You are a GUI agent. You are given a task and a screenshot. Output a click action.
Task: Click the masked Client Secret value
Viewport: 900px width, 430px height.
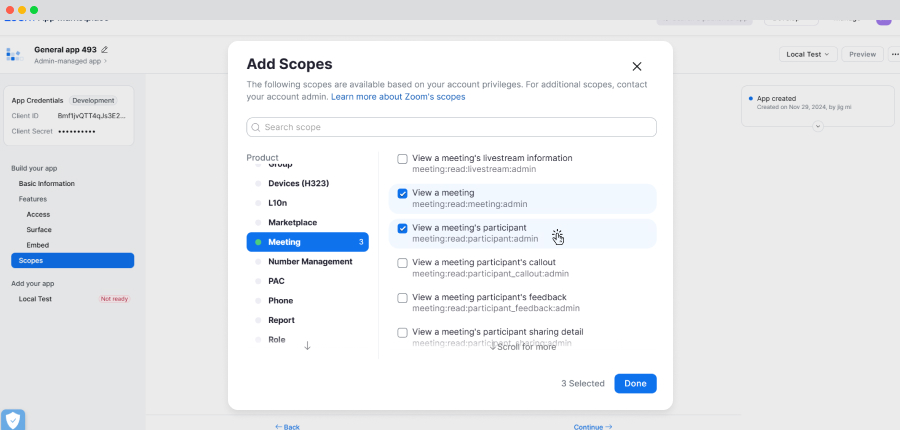pos(76,131)
